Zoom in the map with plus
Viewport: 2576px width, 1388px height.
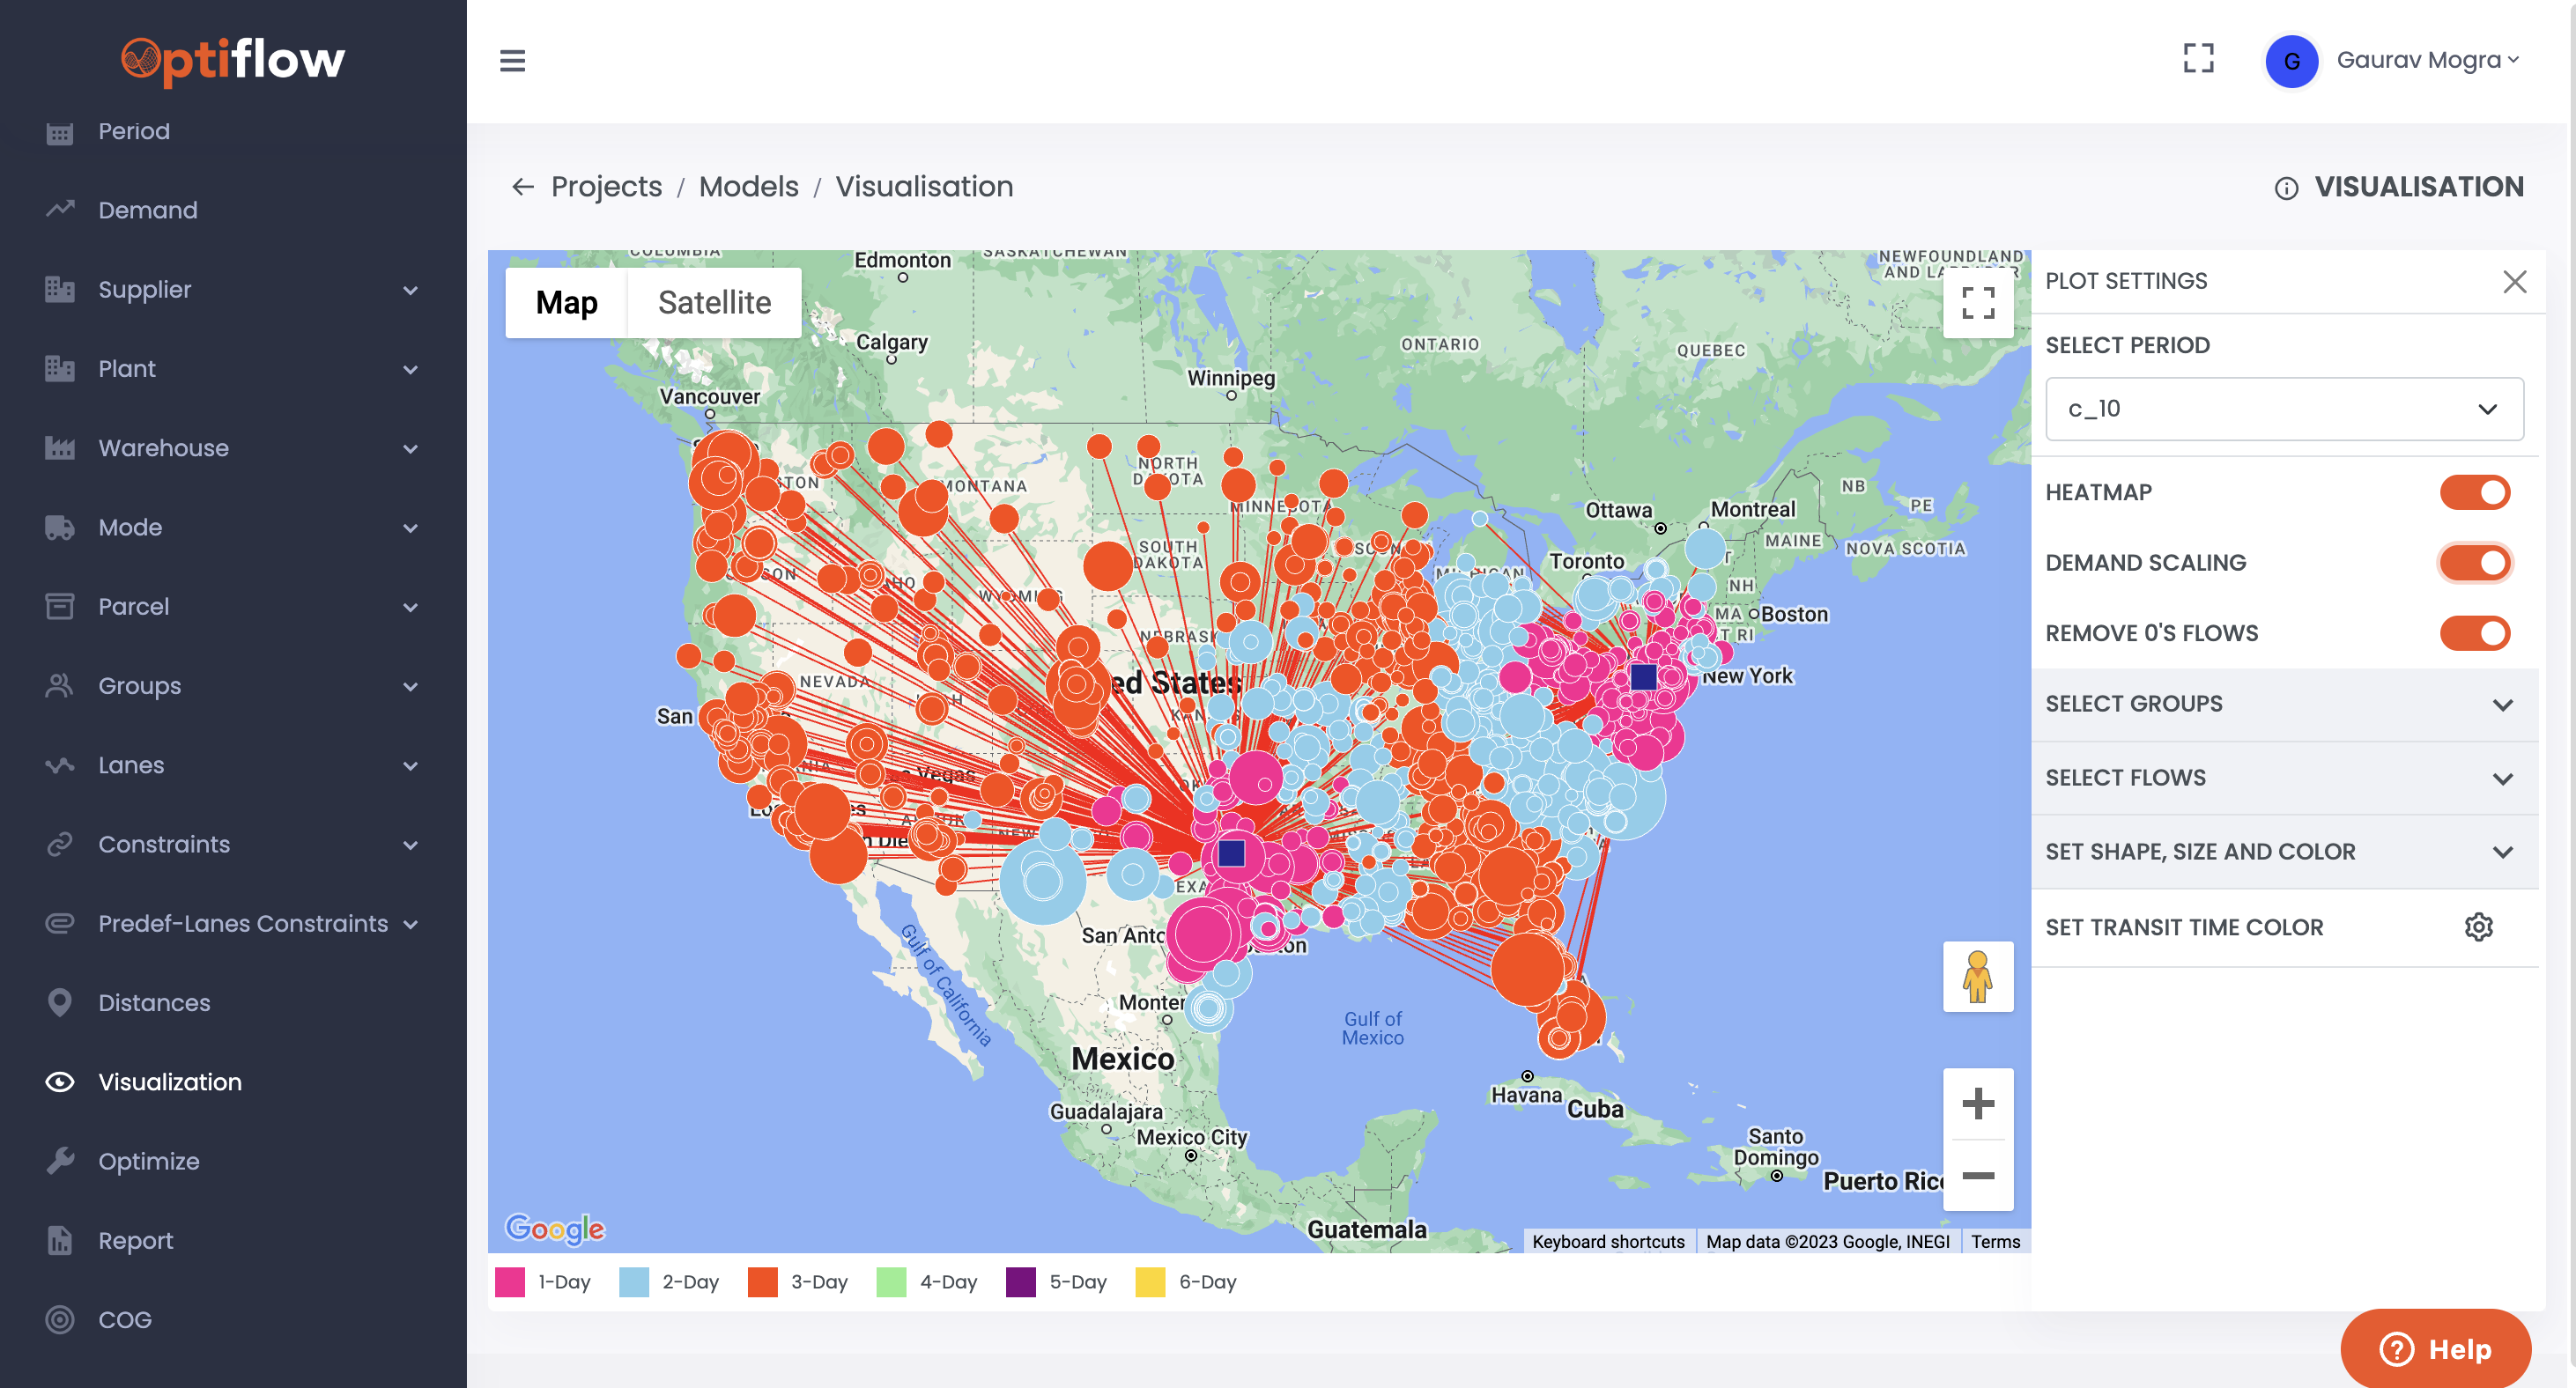(x=1977, y=1104)
